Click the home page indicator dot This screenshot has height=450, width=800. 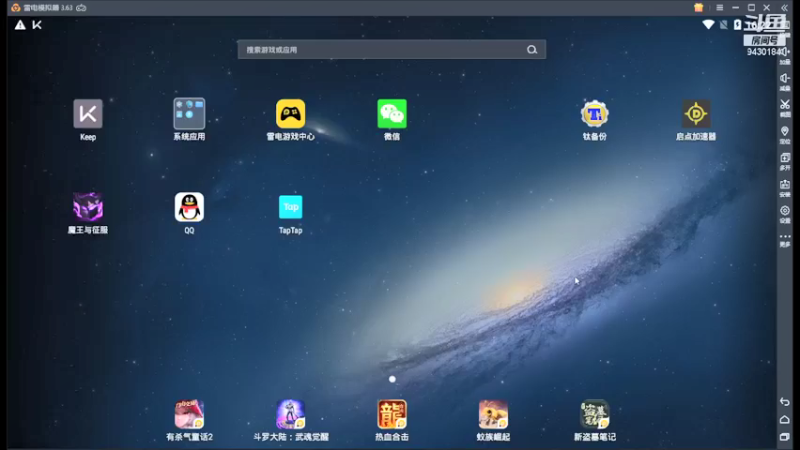point(392,379)
